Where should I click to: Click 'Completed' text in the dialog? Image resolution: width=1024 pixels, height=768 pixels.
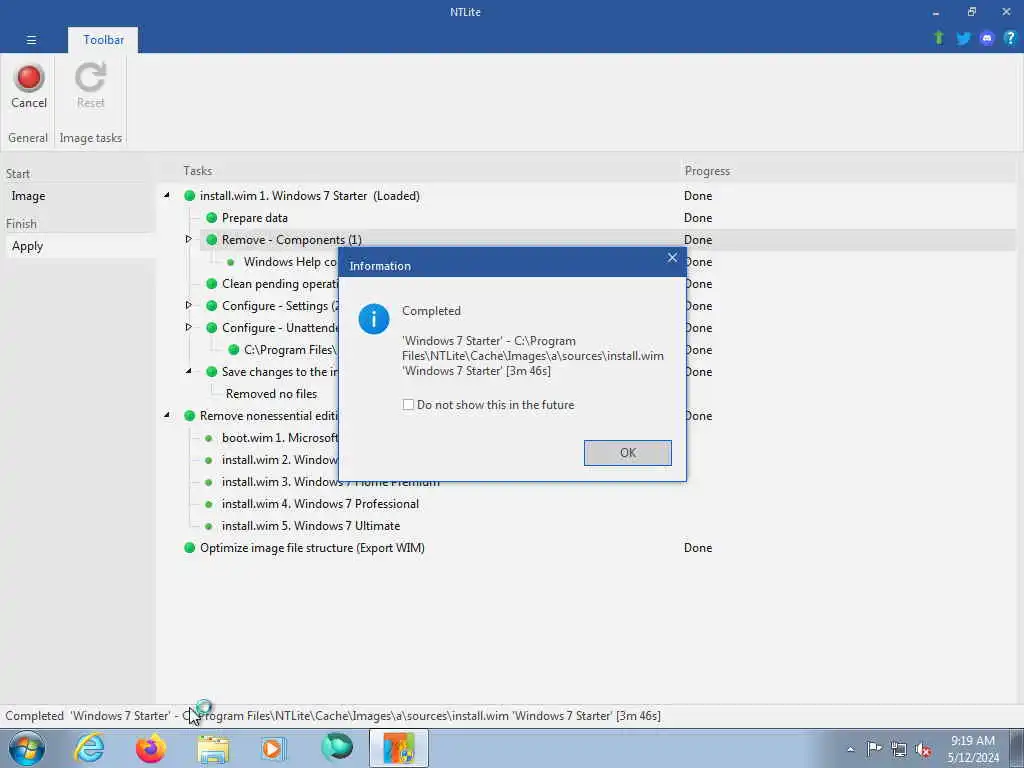click(x=431, y=311)
